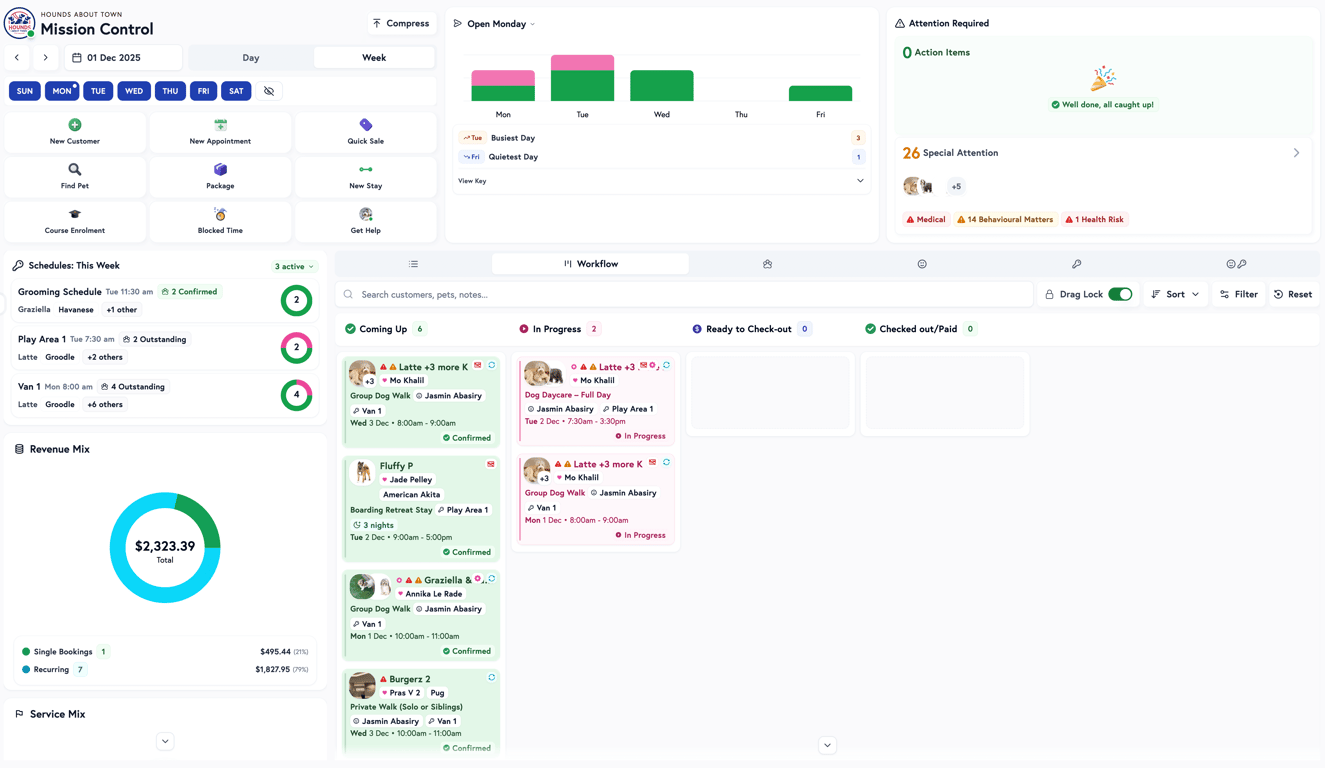Screen dimensions: 1325x768
Task: Open the New Customer quick action
Action: [x=75, y=132]
